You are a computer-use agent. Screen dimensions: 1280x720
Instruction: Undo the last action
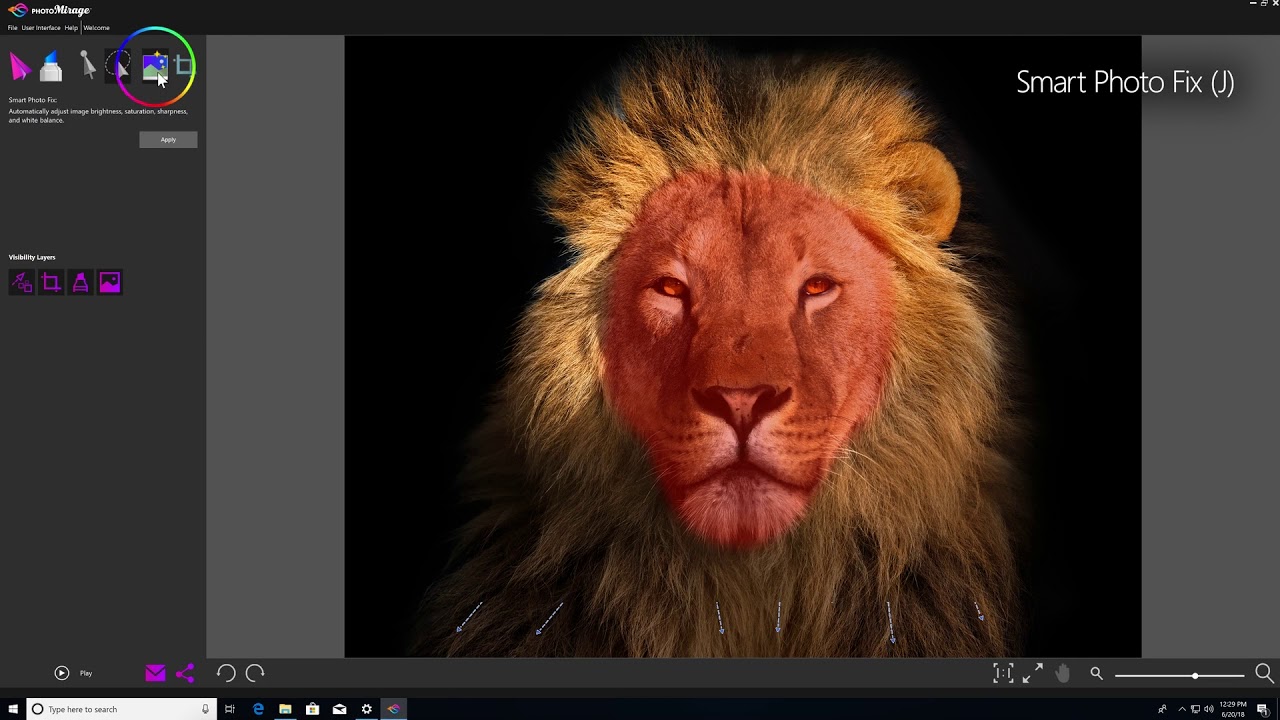pos(226,673)
